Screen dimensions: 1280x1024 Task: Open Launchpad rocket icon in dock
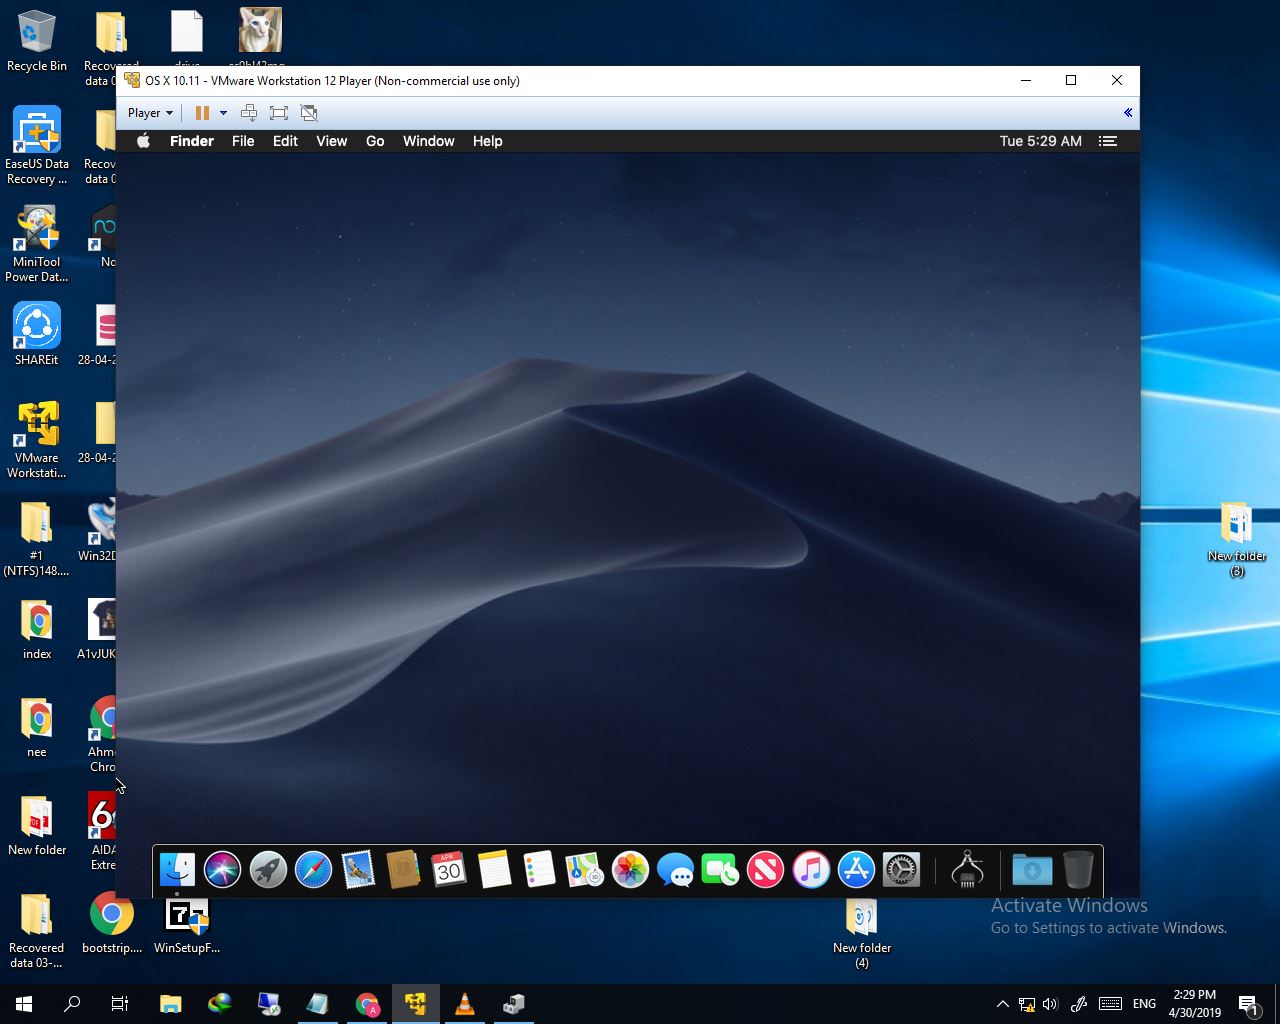(x=268, y=870)
